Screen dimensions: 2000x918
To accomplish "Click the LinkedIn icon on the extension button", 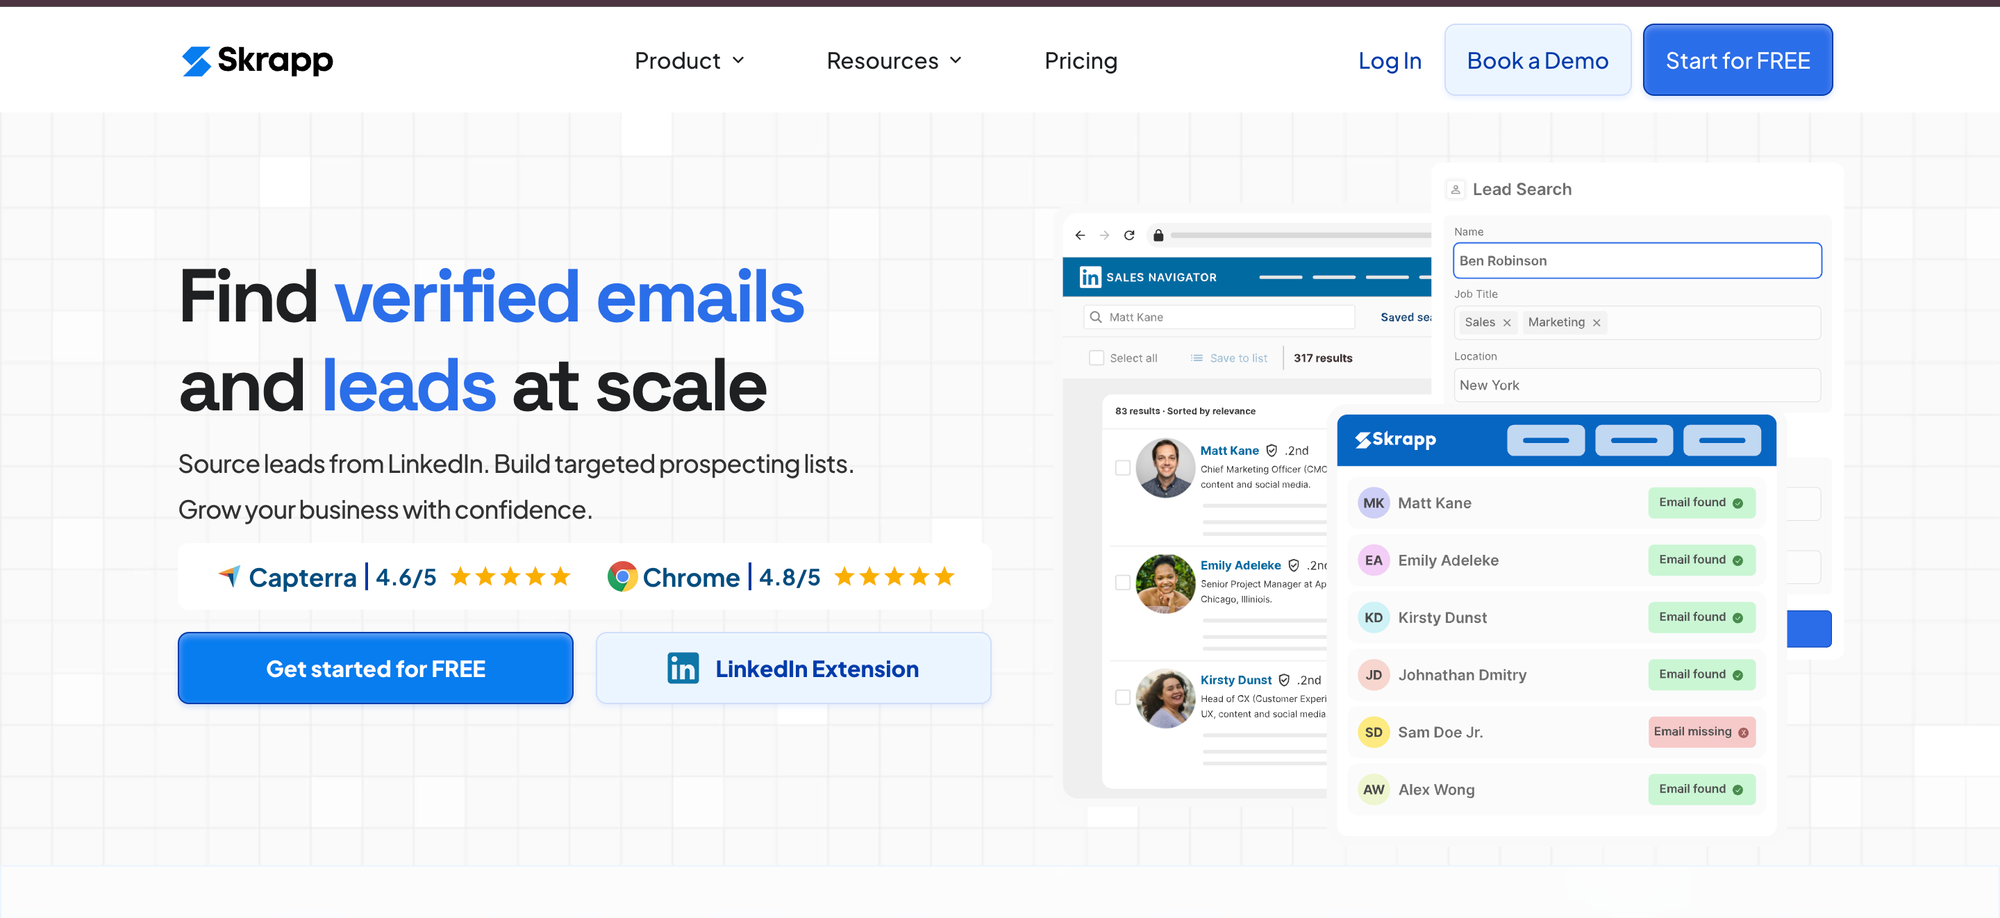I will tap(683, 668).
